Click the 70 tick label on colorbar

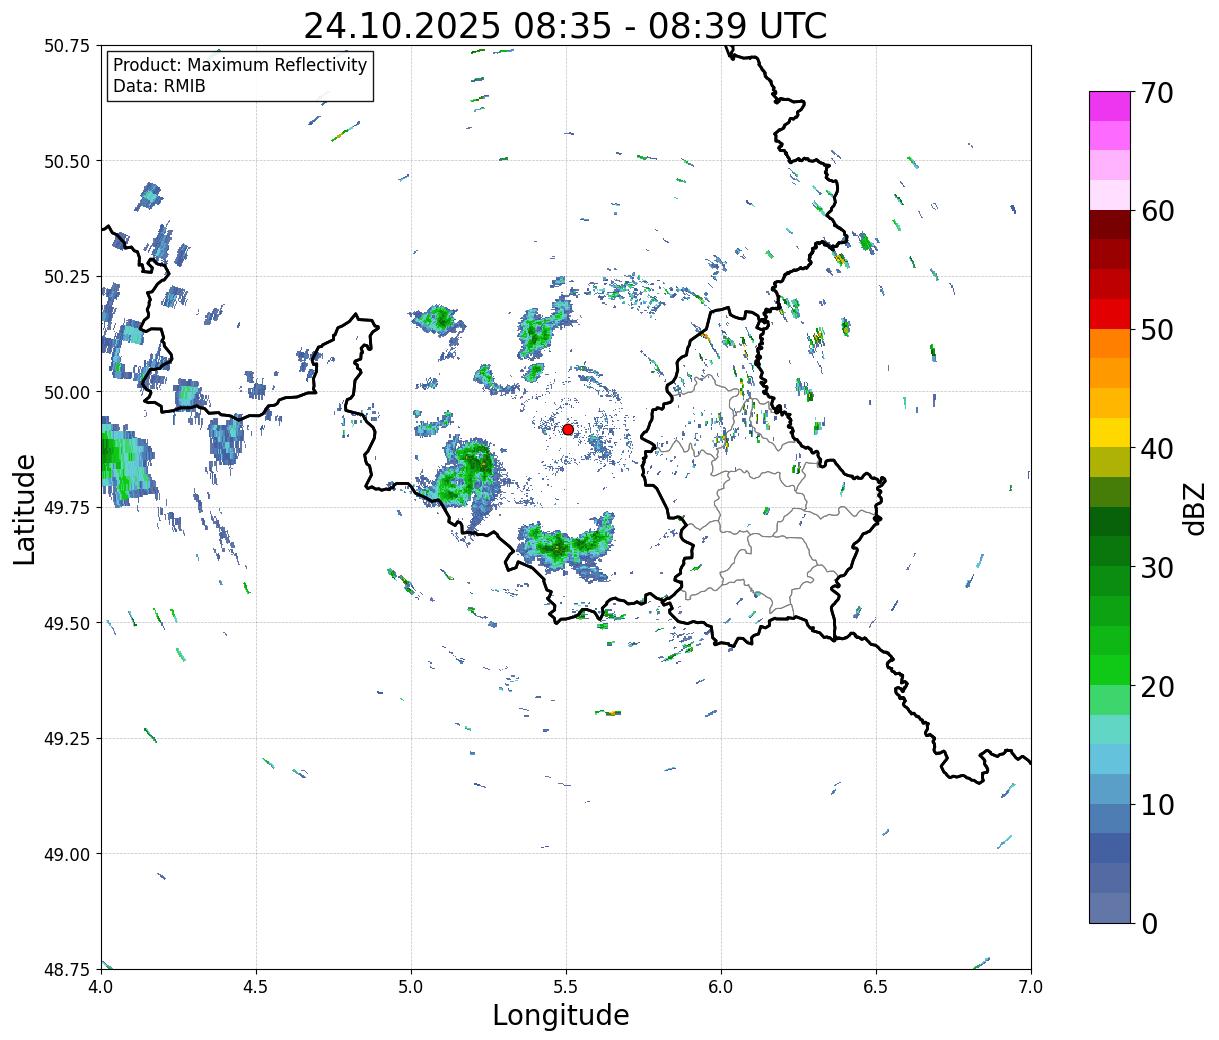click(1156, 93)
